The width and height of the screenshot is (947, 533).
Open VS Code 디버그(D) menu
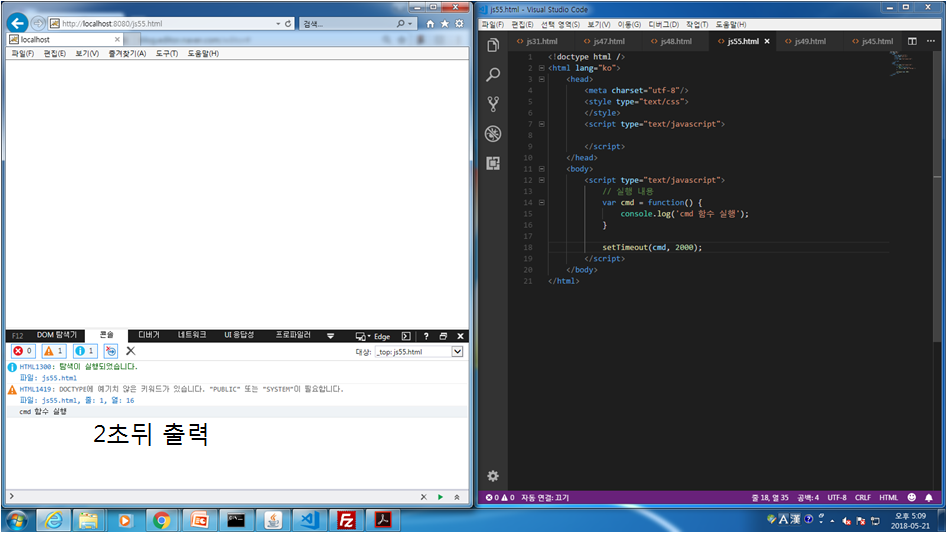(x=663, y=24)
